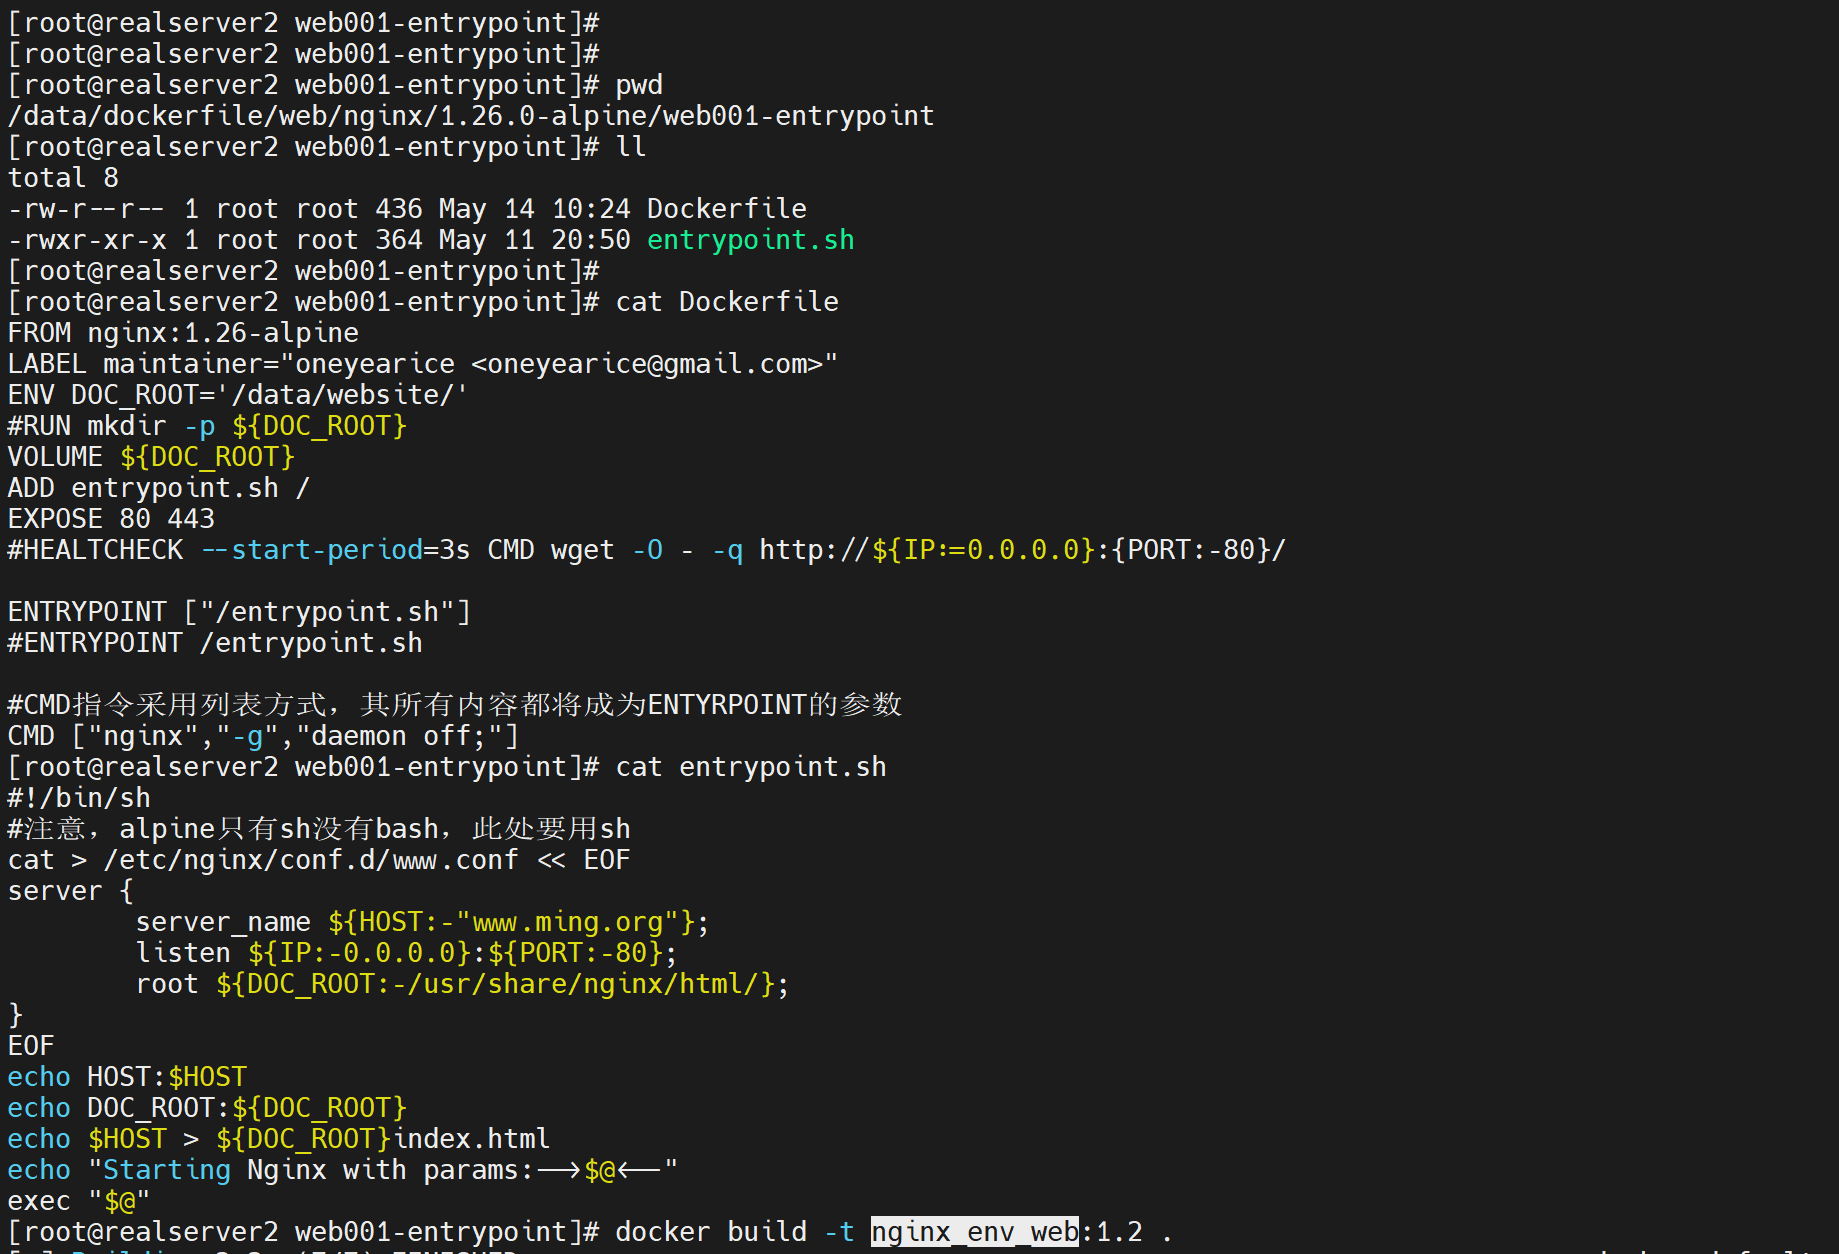
Task: Click the VOLUME ${DOC_ROOT} directive
Action: (x=150, y=456)
